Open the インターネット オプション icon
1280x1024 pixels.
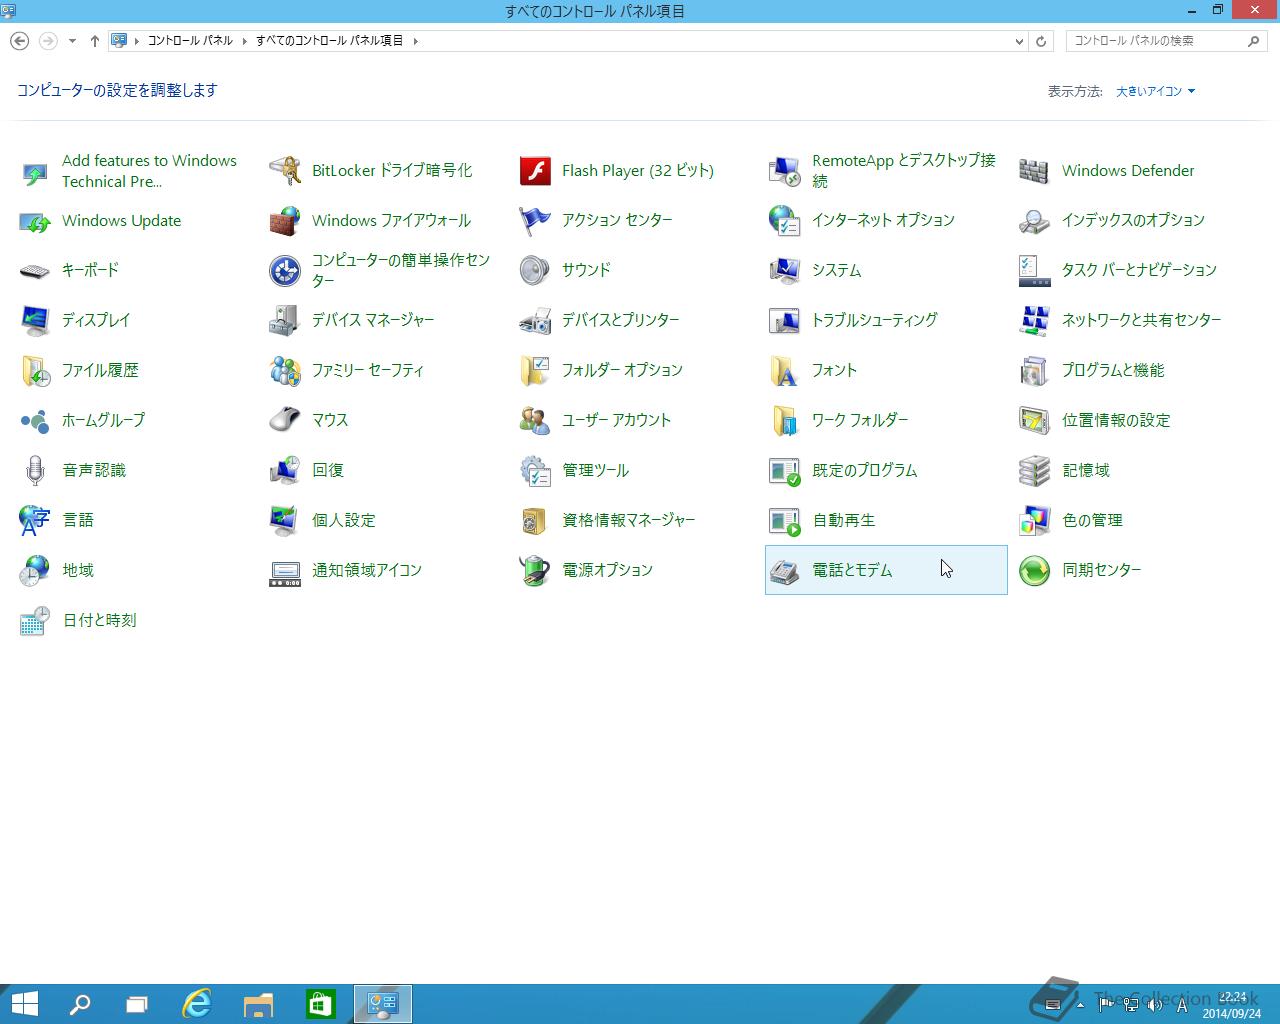(785, 220)
